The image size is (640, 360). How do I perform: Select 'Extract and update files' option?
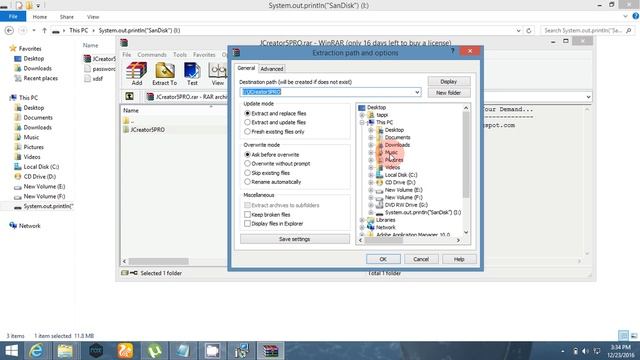(247, 122)
